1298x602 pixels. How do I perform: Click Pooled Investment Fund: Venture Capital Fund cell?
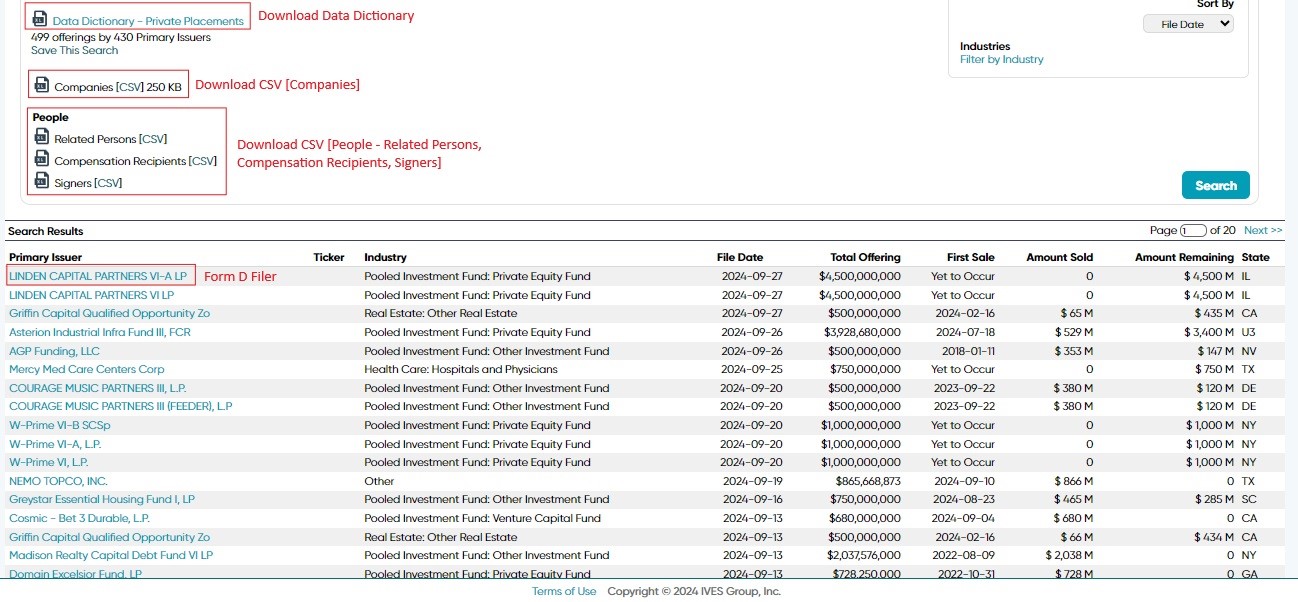tap(482, 518)
